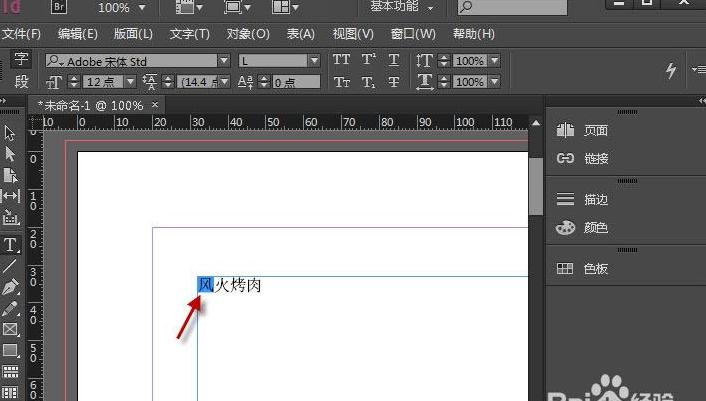Open the 窗口(W) menu

point(413,34)
